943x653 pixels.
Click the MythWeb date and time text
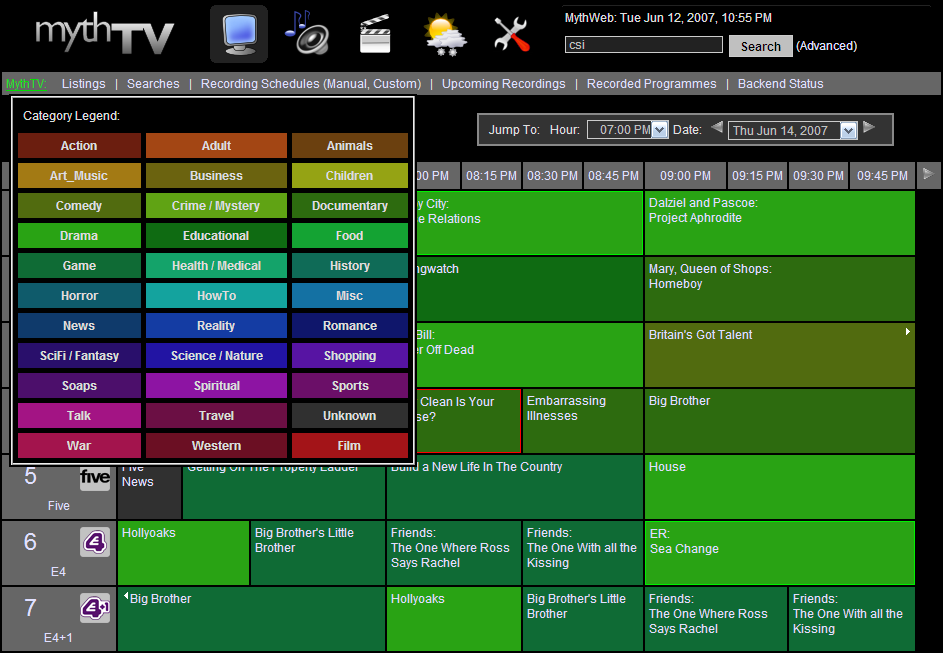(668, 18)
